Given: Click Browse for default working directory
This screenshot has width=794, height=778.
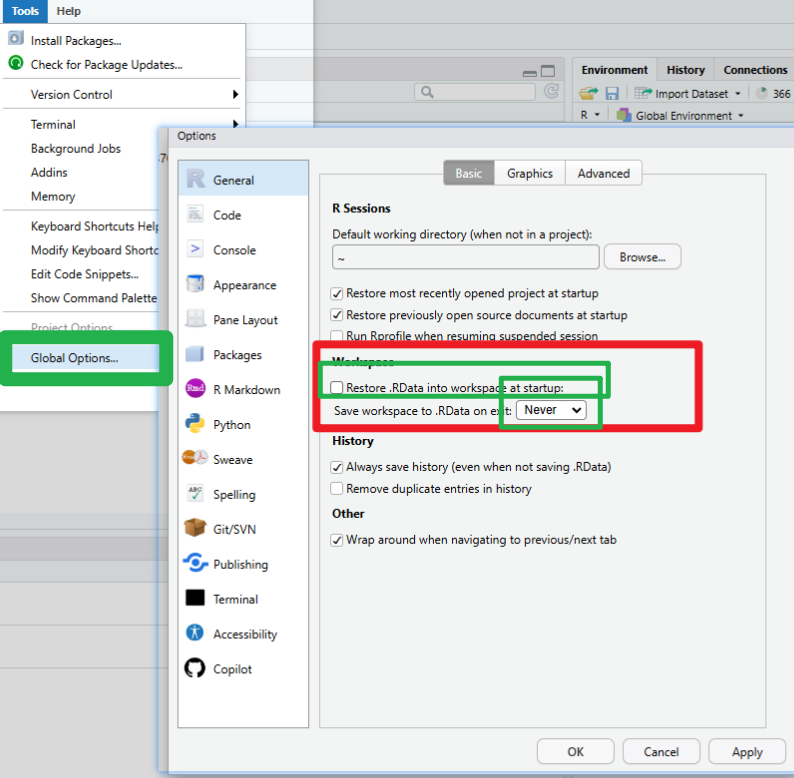Looking at the screenshot, I should point(642,257).
